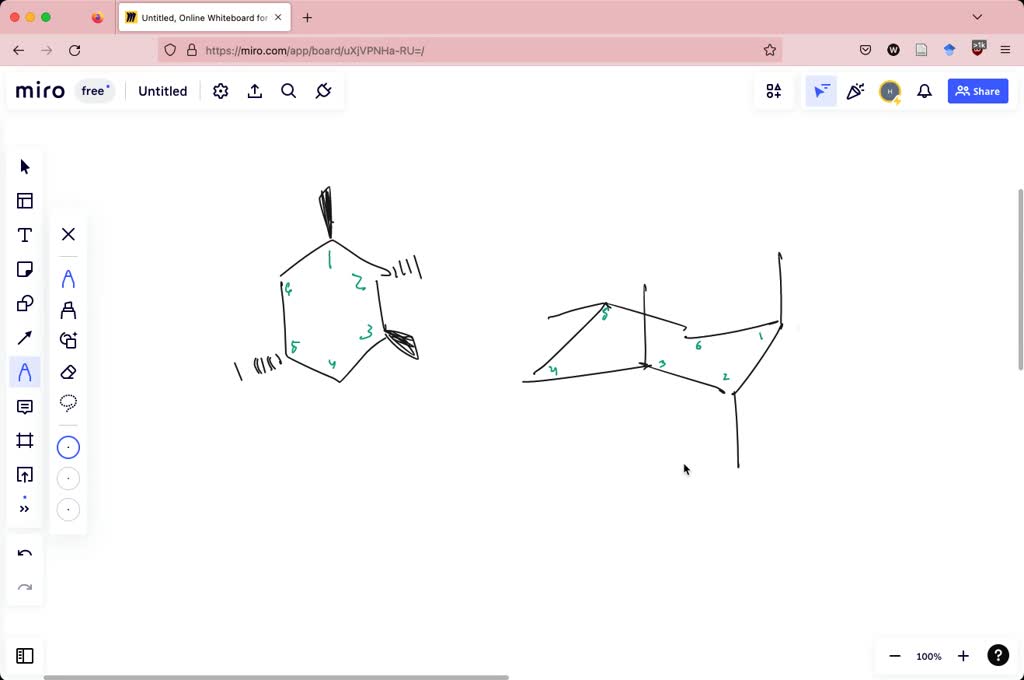Open the zoom percentage options
The height and width of the screenshot is (680, 1024).
[x=928, y=656]
